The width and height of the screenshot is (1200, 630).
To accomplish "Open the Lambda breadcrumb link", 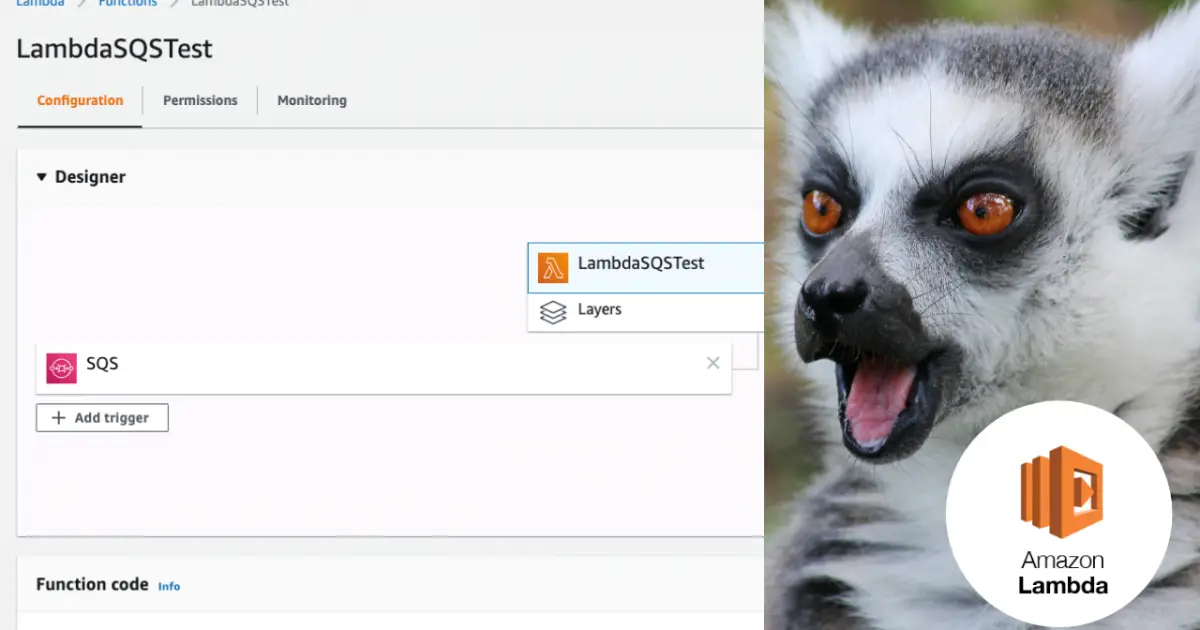I will click(x=40, y=3).
